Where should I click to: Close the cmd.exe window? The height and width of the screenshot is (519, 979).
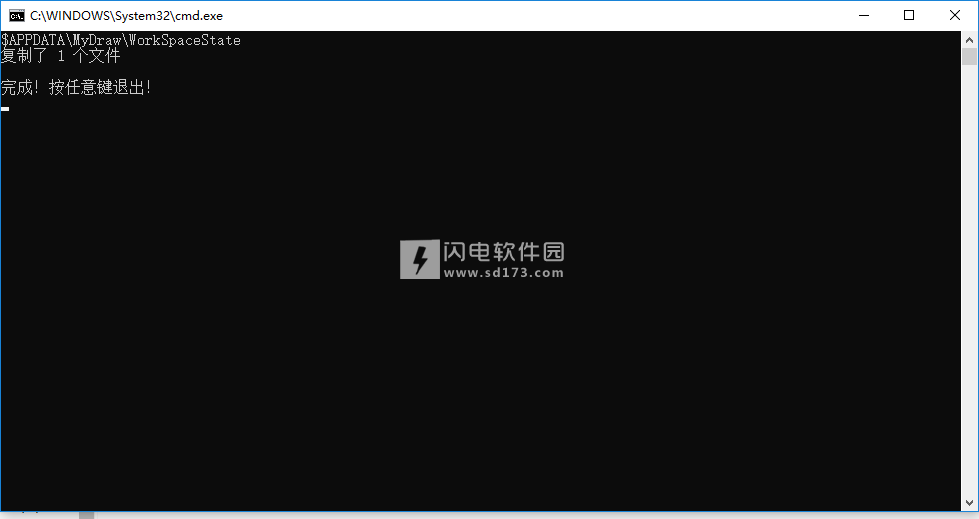[x=955, y=16]
